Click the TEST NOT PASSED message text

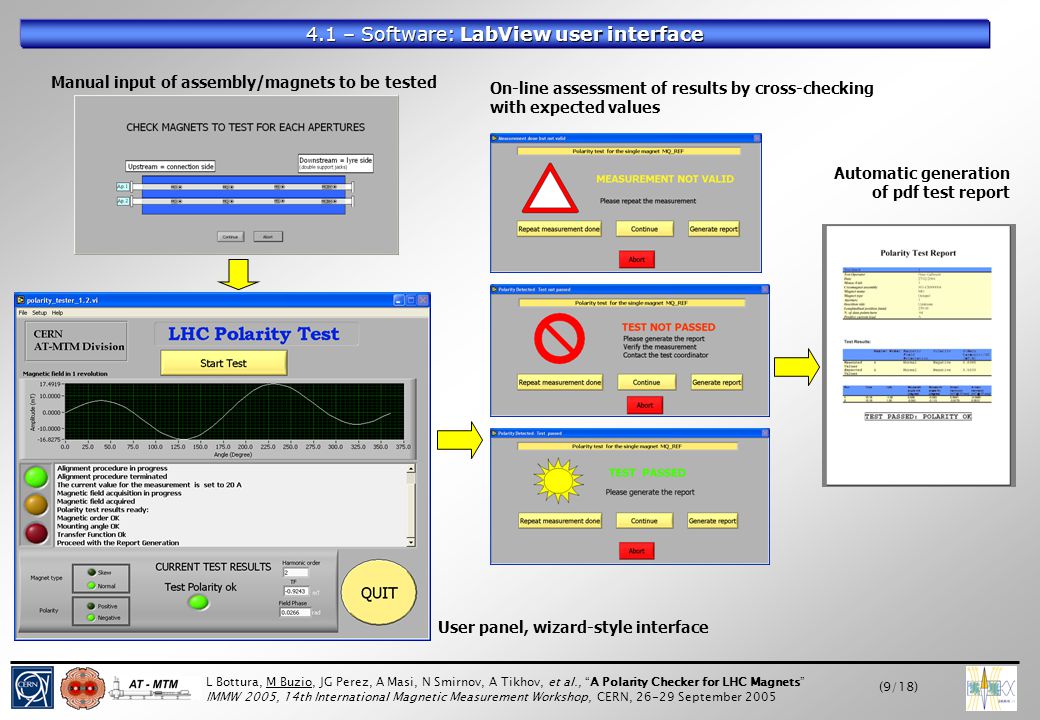tap(669, 327)
